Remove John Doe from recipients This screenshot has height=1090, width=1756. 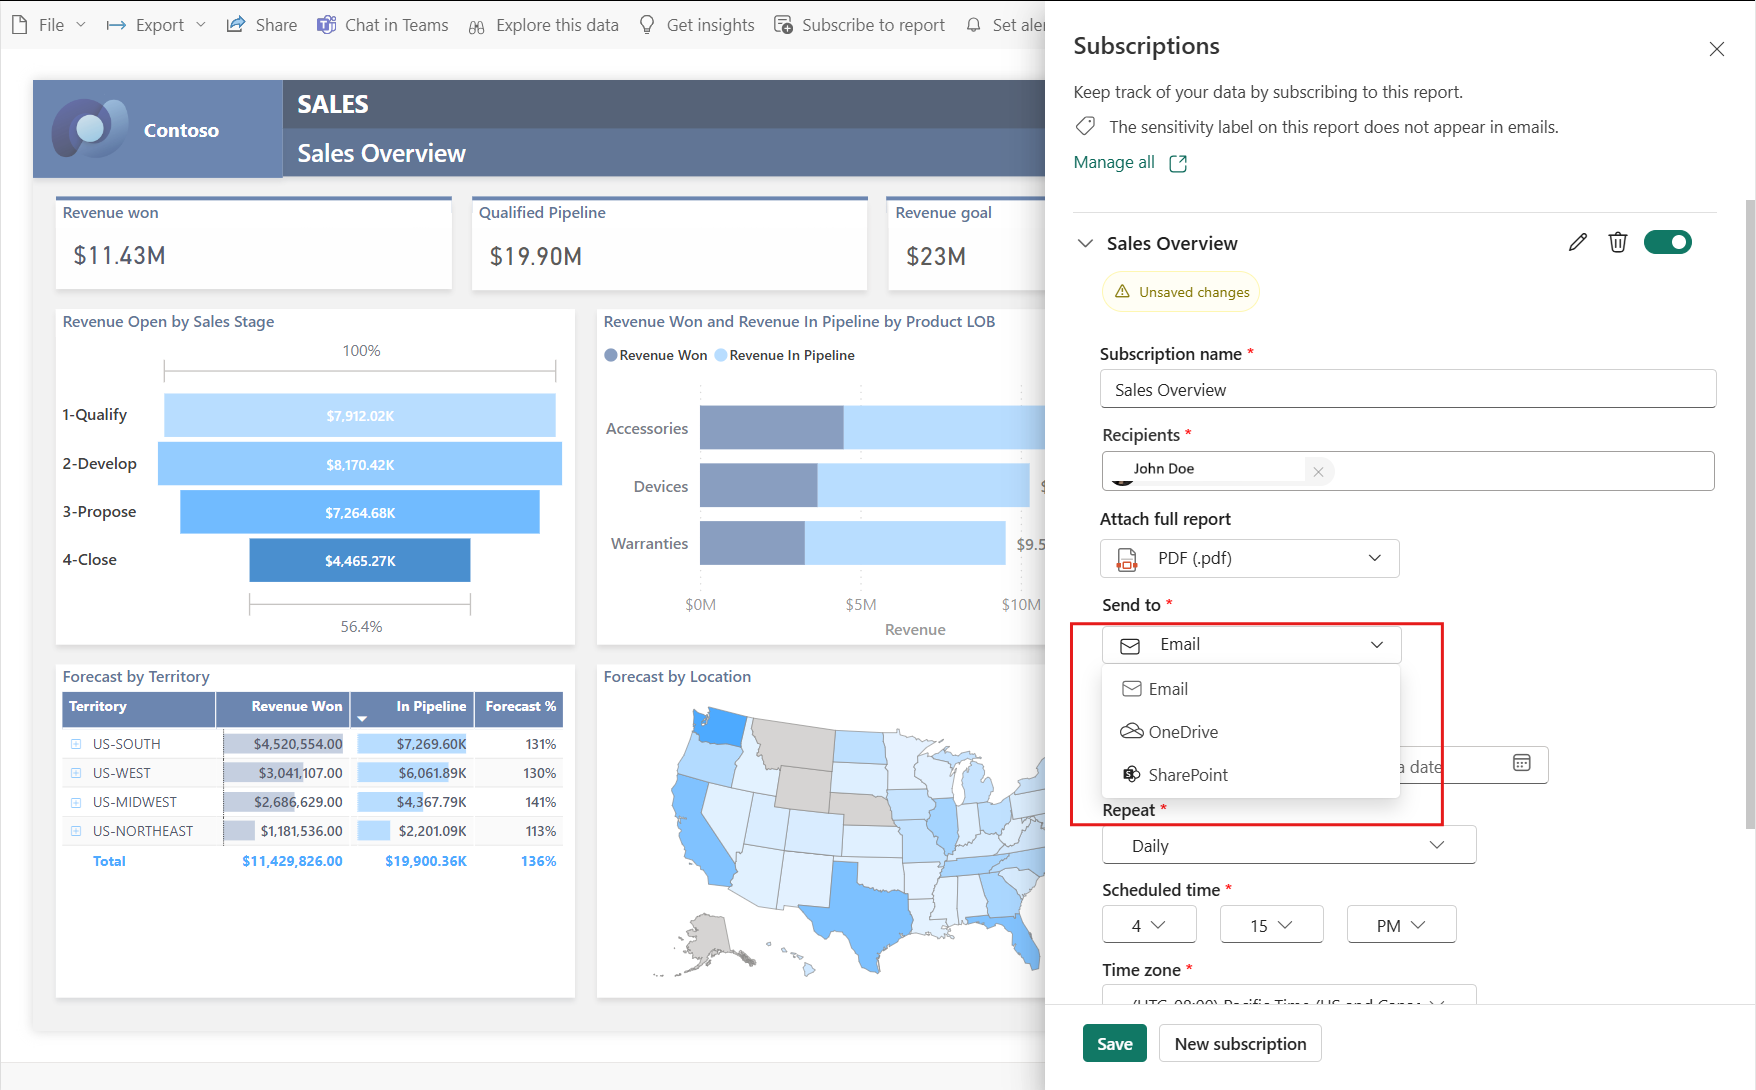[1318, 471]
